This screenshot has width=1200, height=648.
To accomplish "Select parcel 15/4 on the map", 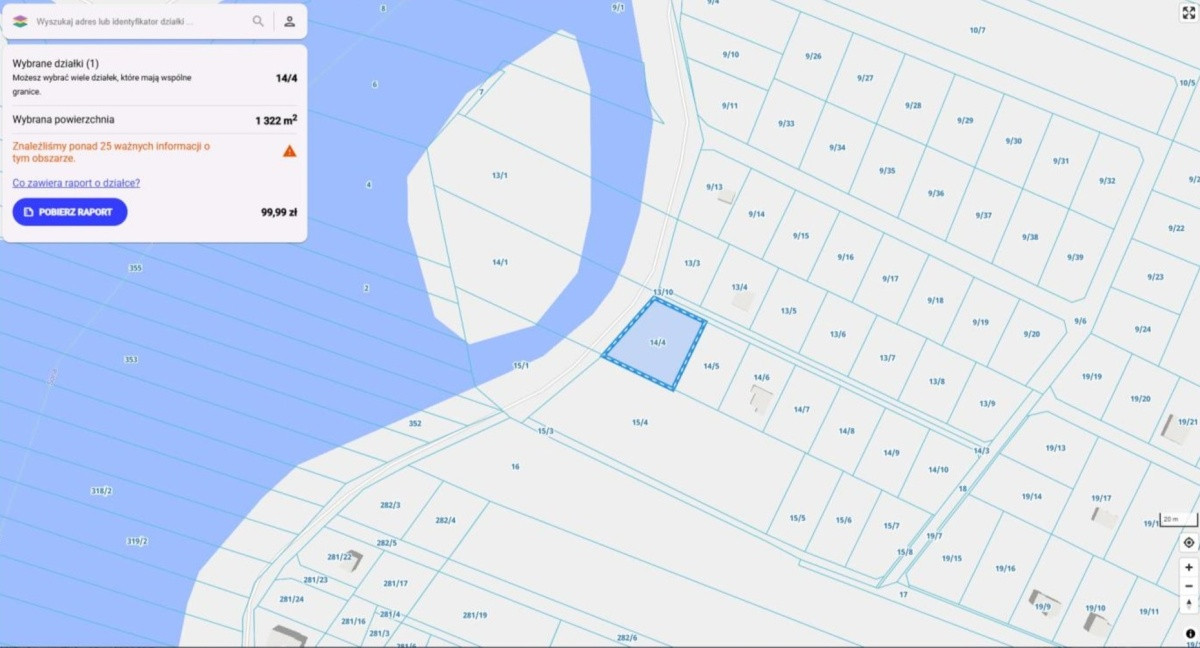I will tap(640, 423).
